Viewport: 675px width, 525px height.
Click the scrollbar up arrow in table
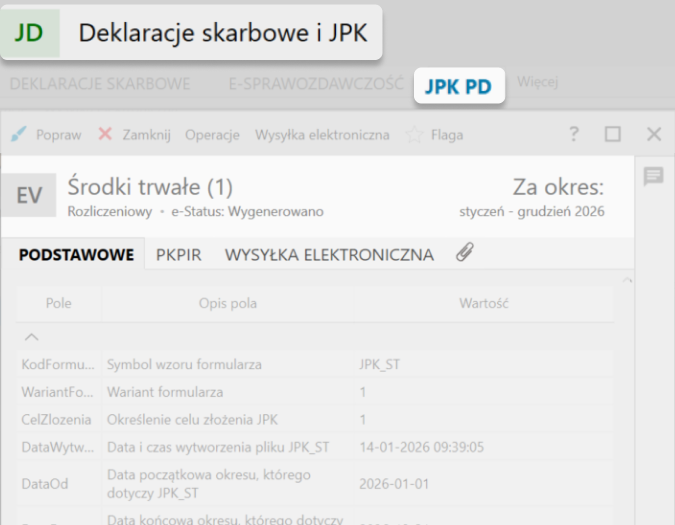tap(627, 282)
